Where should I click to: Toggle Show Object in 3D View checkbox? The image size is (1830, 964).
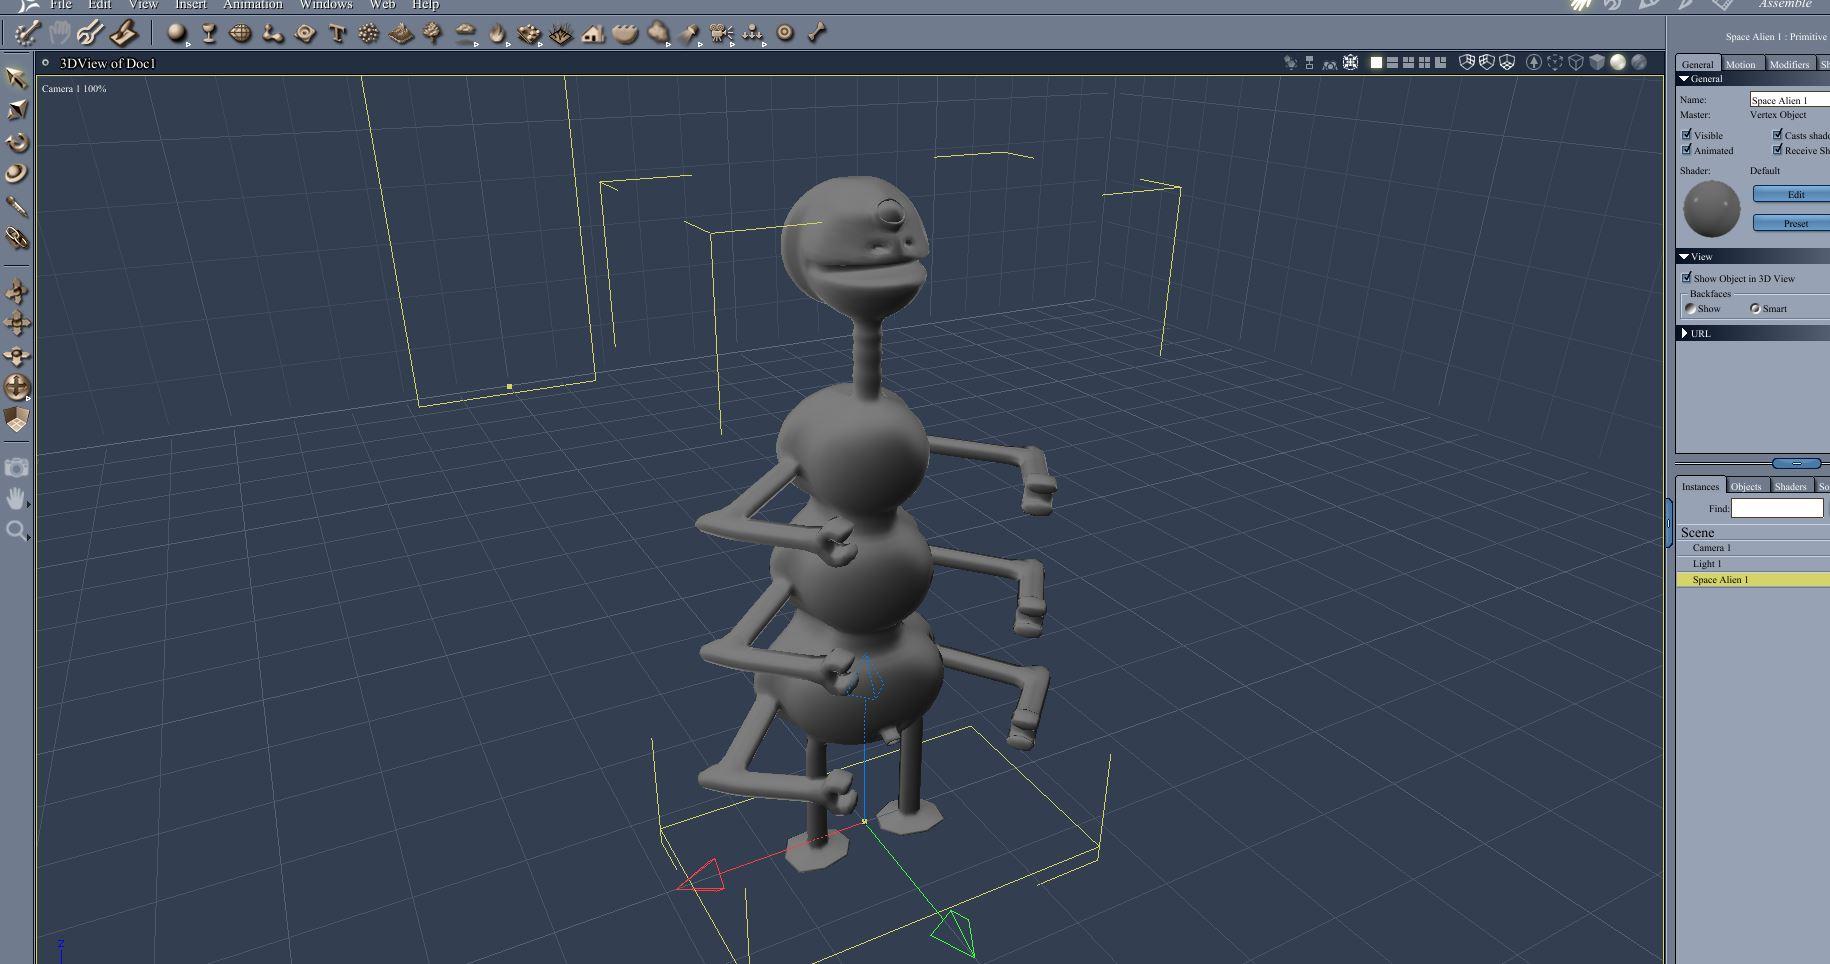point(1687,277)
